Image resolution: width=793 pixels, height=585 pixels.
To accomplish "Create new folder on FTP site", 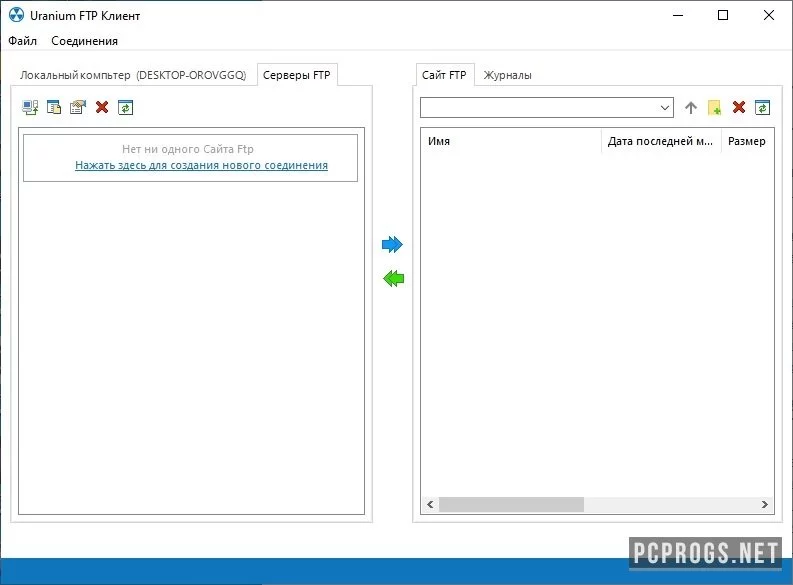I will click(714, 107).
